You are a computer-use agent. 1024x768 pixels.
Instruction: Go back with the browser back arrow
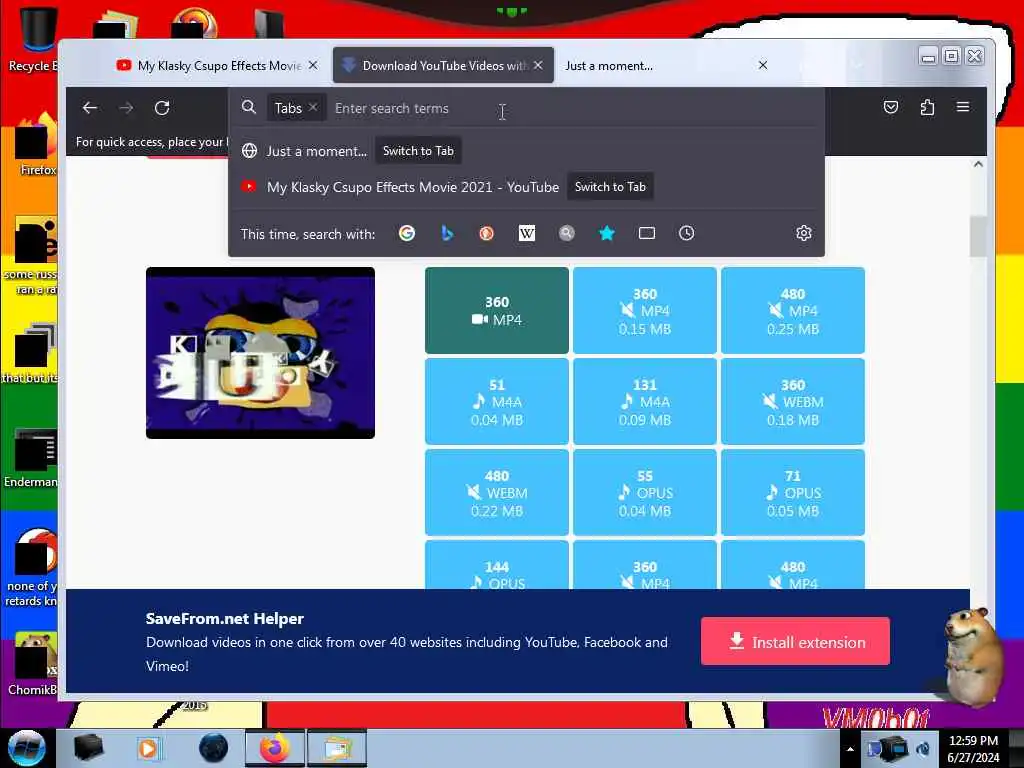click(90, 108)
